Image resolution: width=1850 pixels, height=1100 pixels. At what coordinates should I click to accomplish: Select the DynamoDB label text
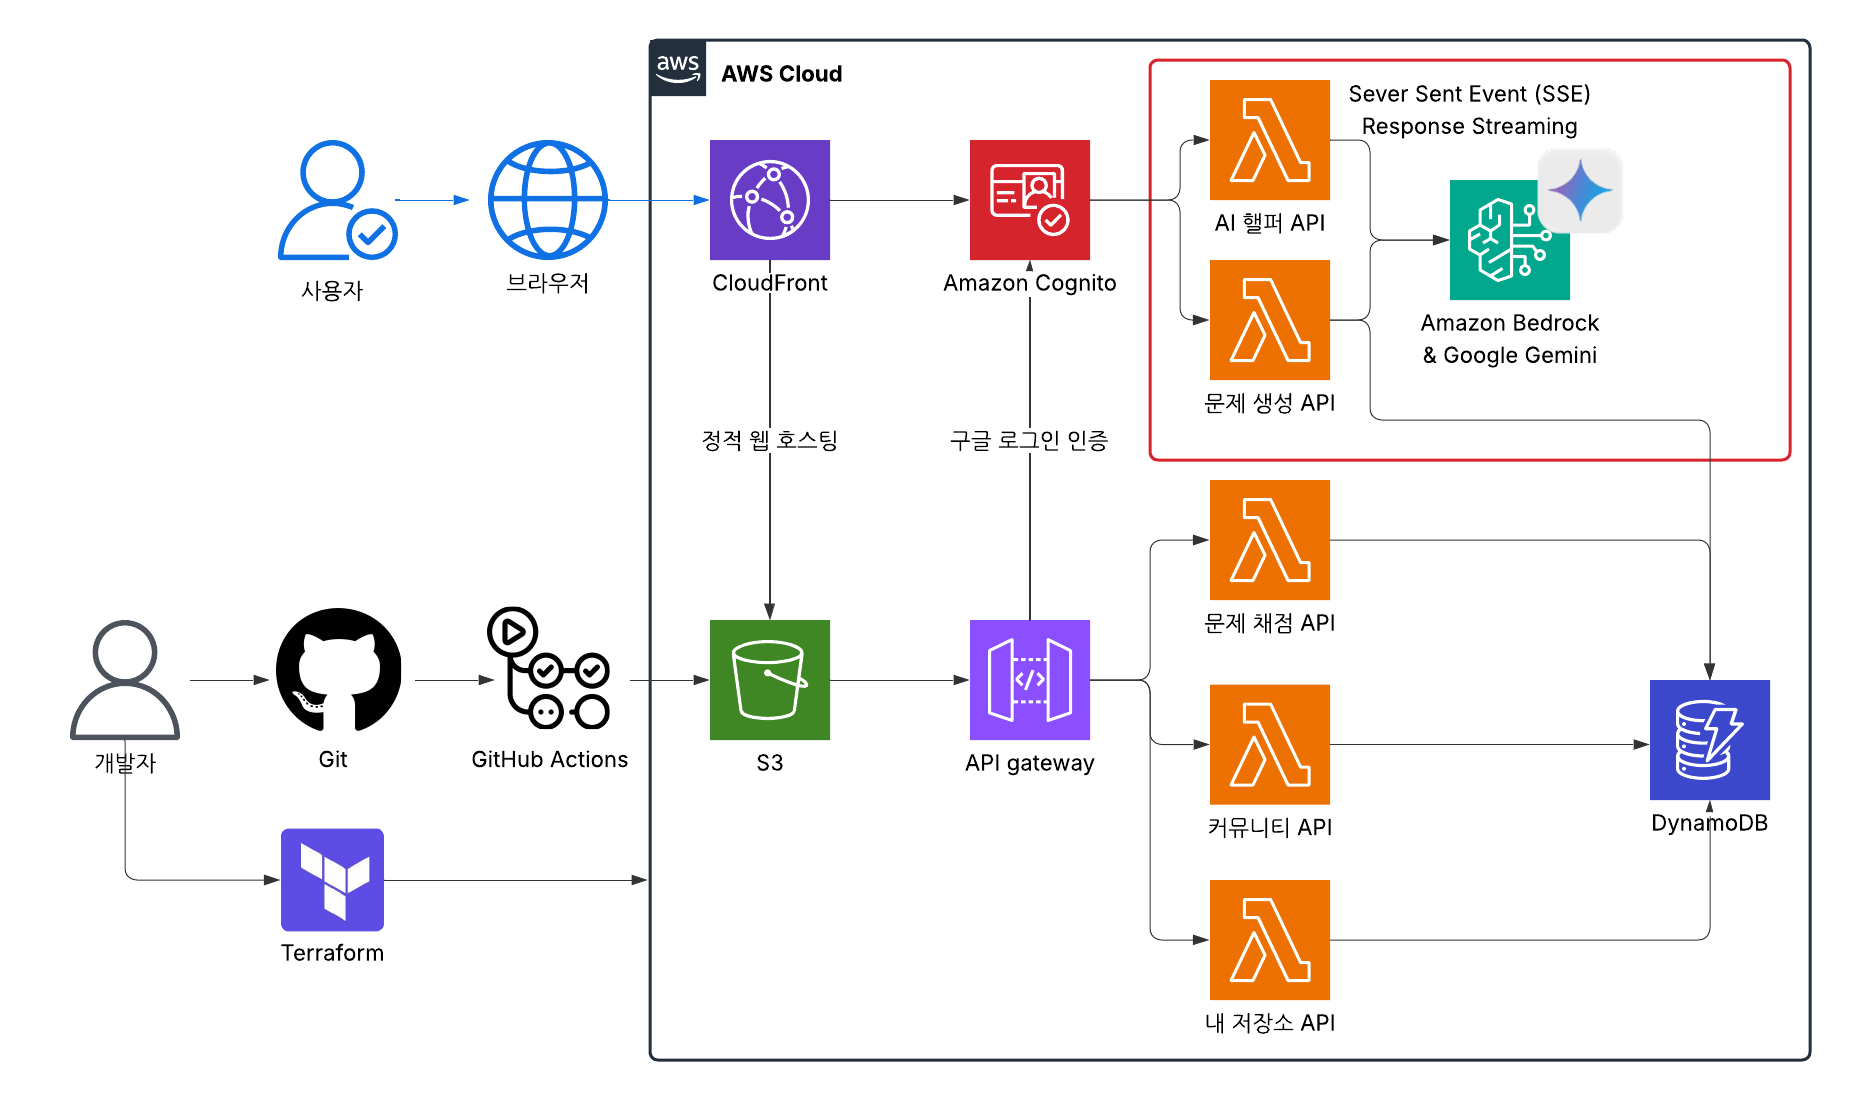(1710, 823)
